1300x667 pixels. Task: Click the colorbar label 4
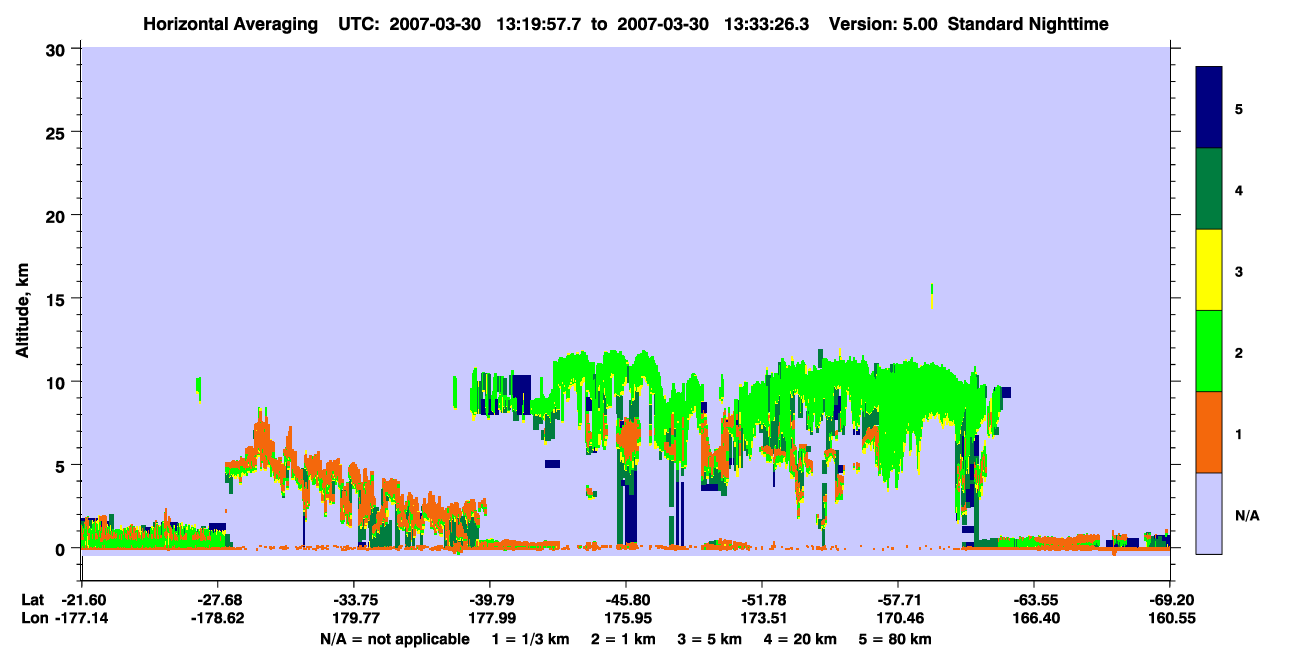[1239, 189]
